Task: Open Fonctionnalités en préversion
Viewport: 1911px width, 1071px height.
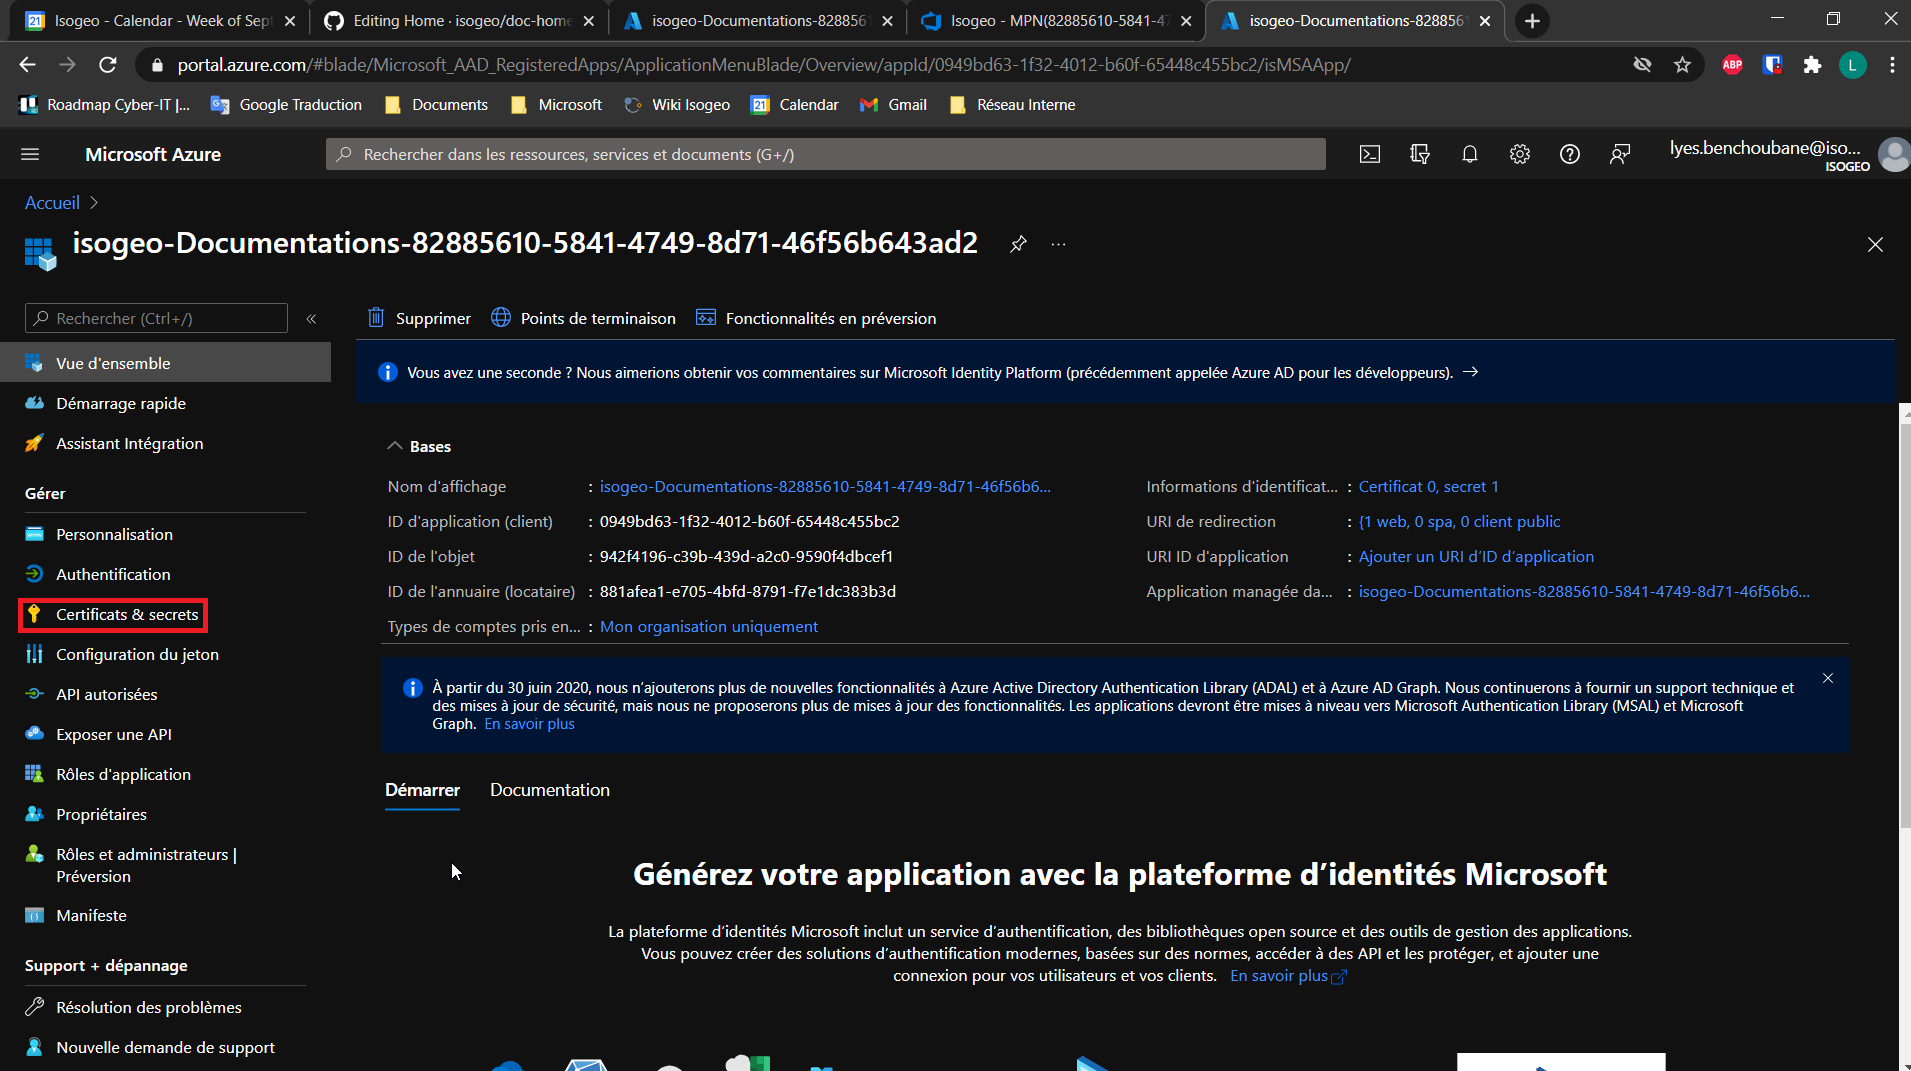Action: (816, 318)
